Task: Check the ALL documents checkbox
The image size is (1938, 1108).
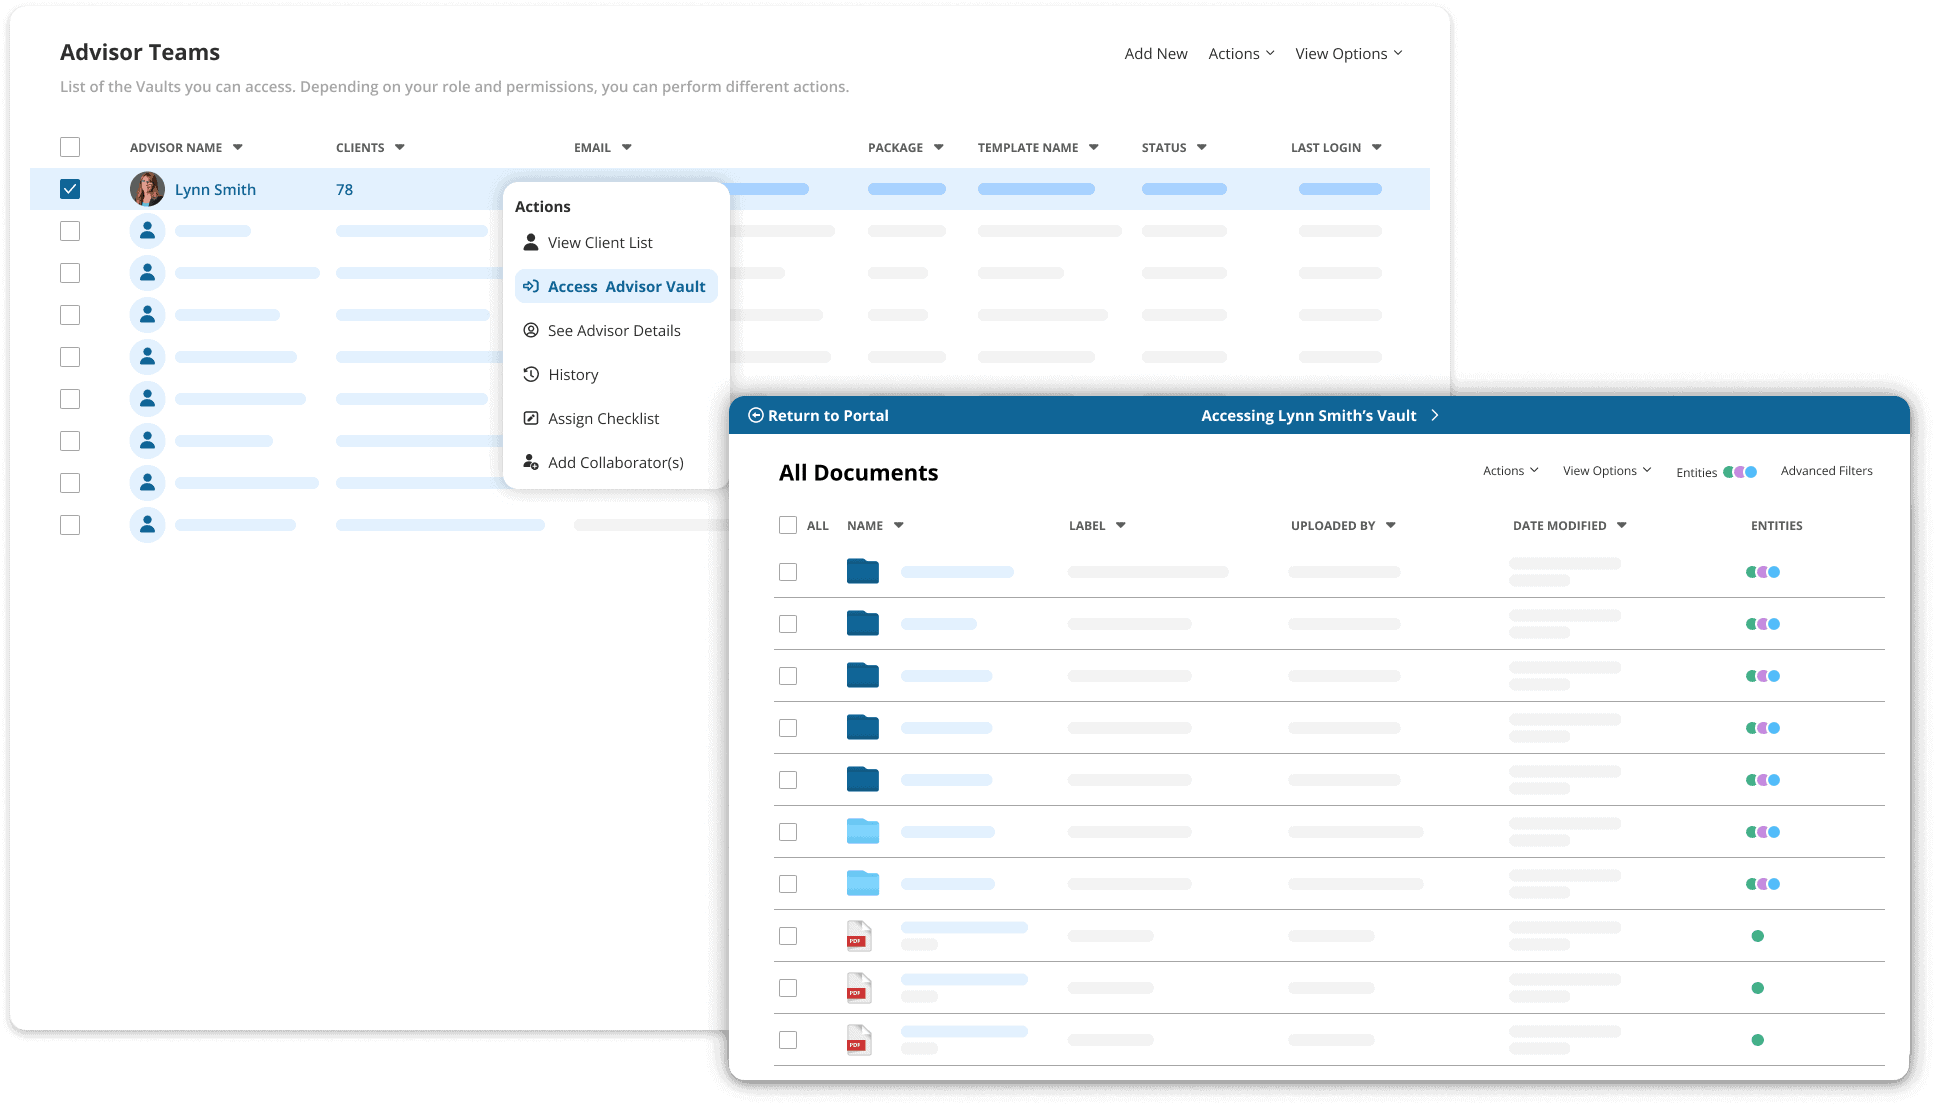Action: pyautogui.click(x=788, y=525)
